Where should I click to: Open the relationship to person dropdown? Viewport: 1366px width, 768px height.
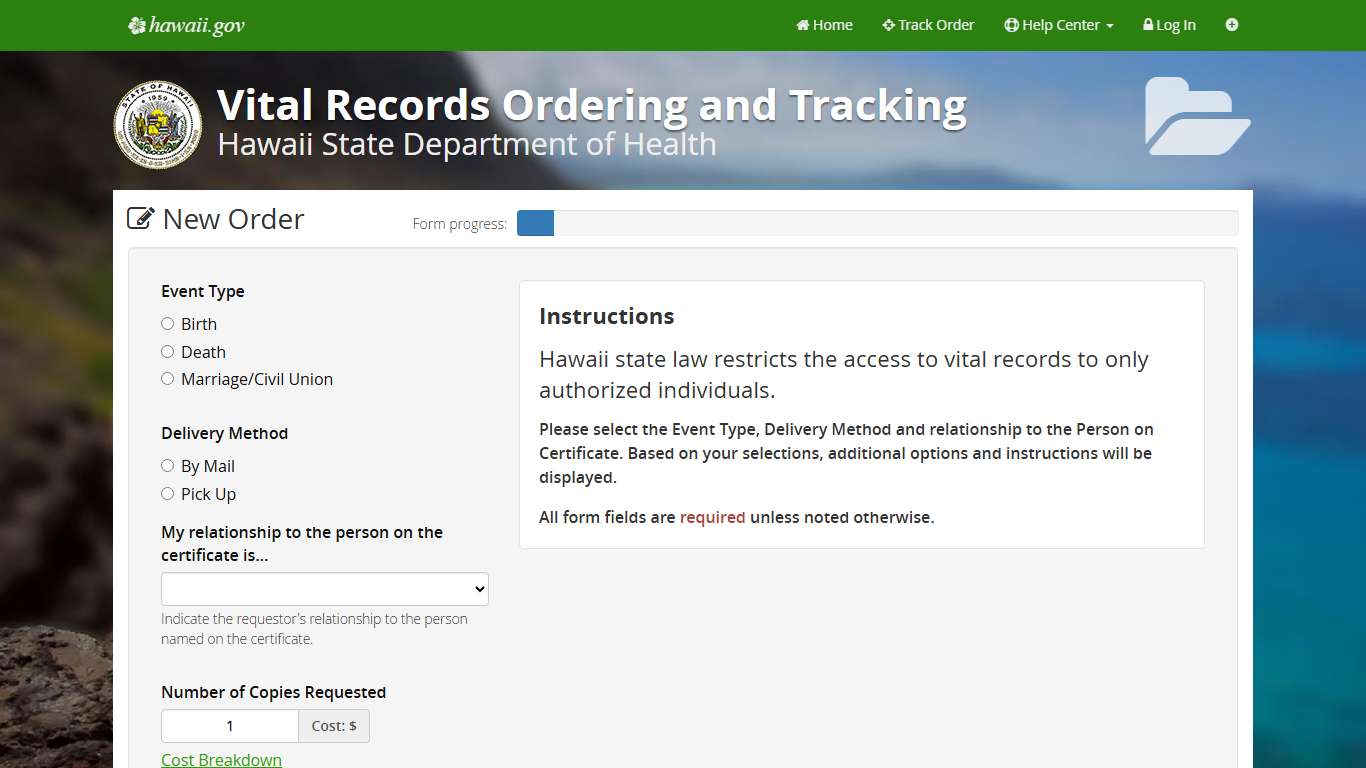click(x=324, y=589)
